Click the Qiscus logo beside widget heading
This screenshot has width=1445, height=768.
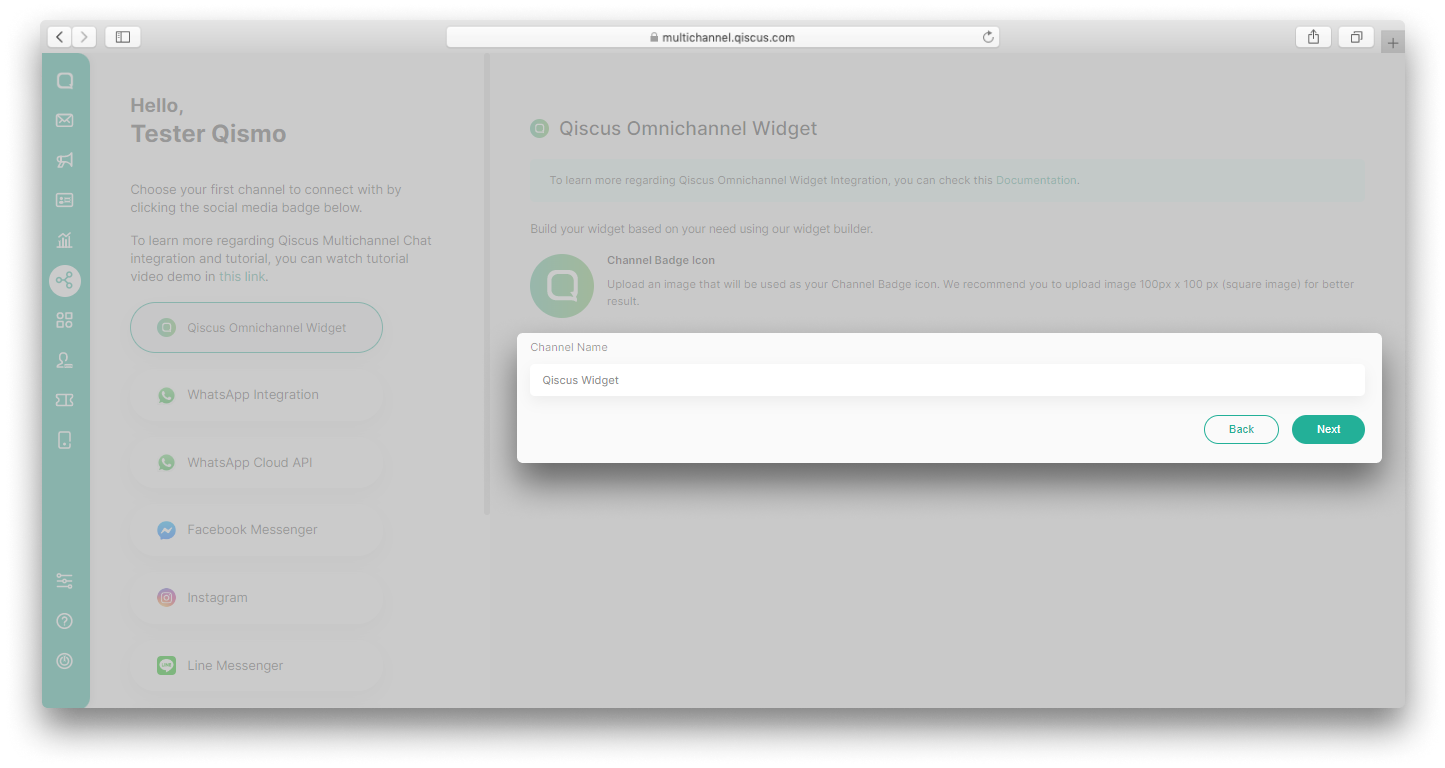tap(540, 128)
